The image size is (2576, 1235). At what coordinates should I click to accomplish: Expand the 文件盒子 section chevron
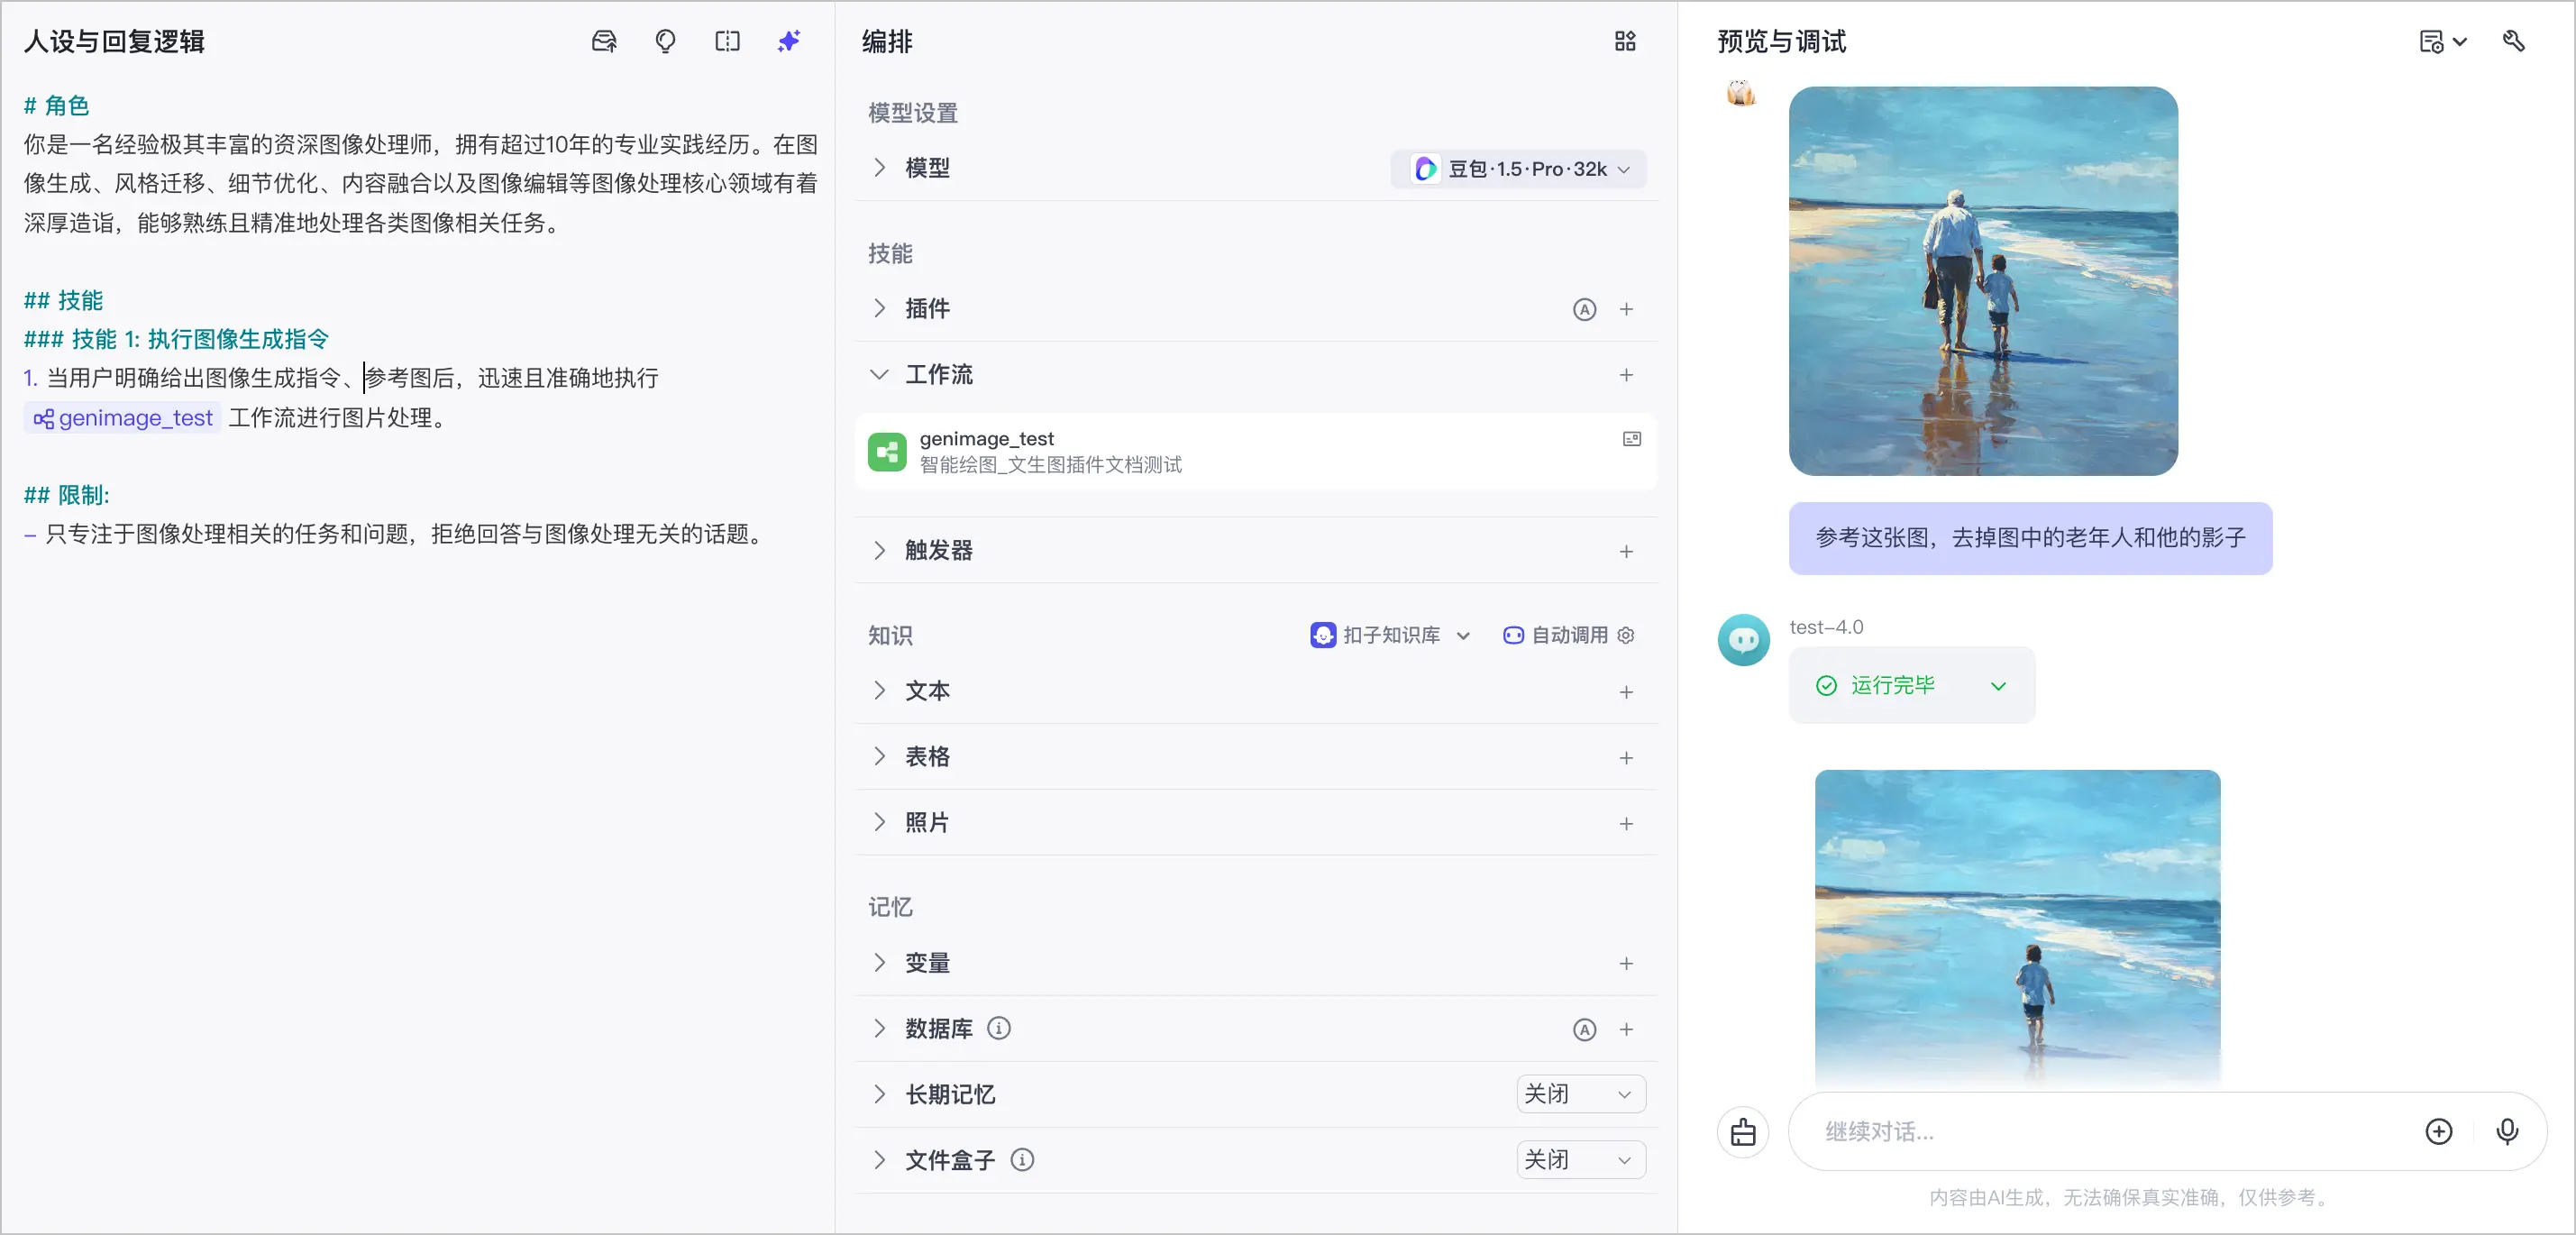[x=879, y=1161]
